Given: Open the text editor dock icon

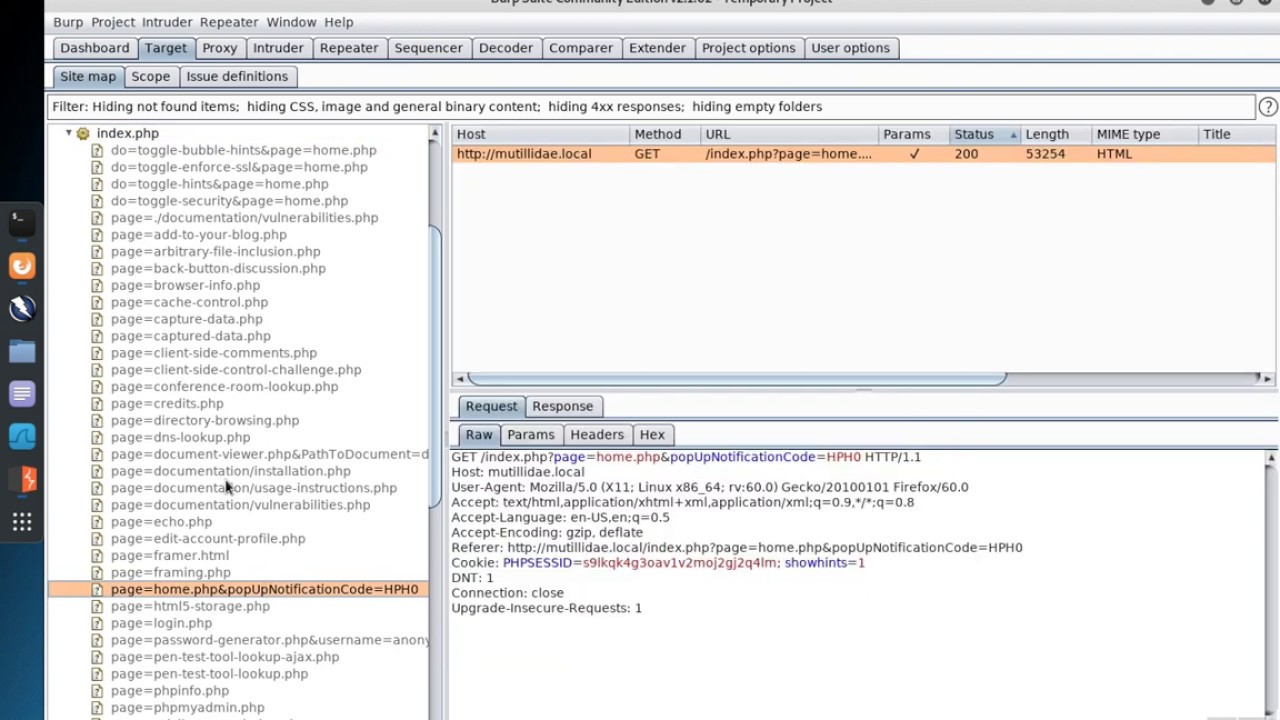Looking at the screenshot, I should pos(21,394).
